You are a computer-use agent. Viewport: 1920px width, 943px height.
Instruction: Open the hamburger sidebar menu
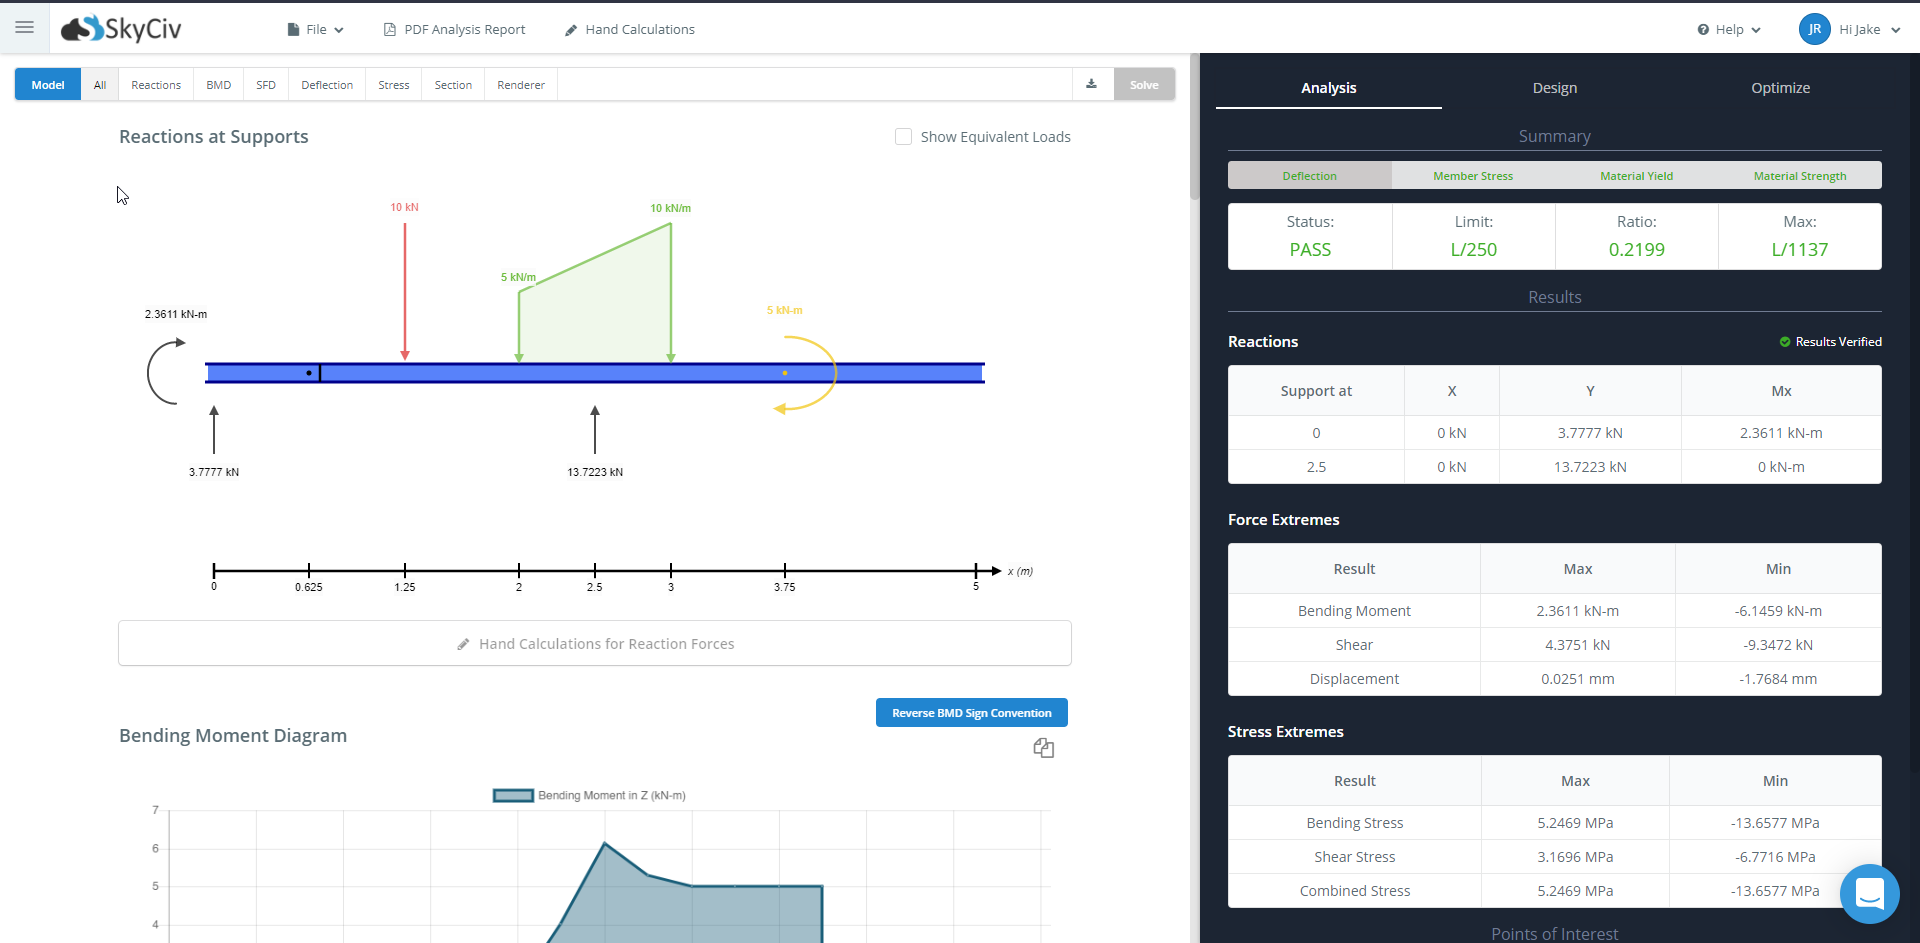[25, 28]
